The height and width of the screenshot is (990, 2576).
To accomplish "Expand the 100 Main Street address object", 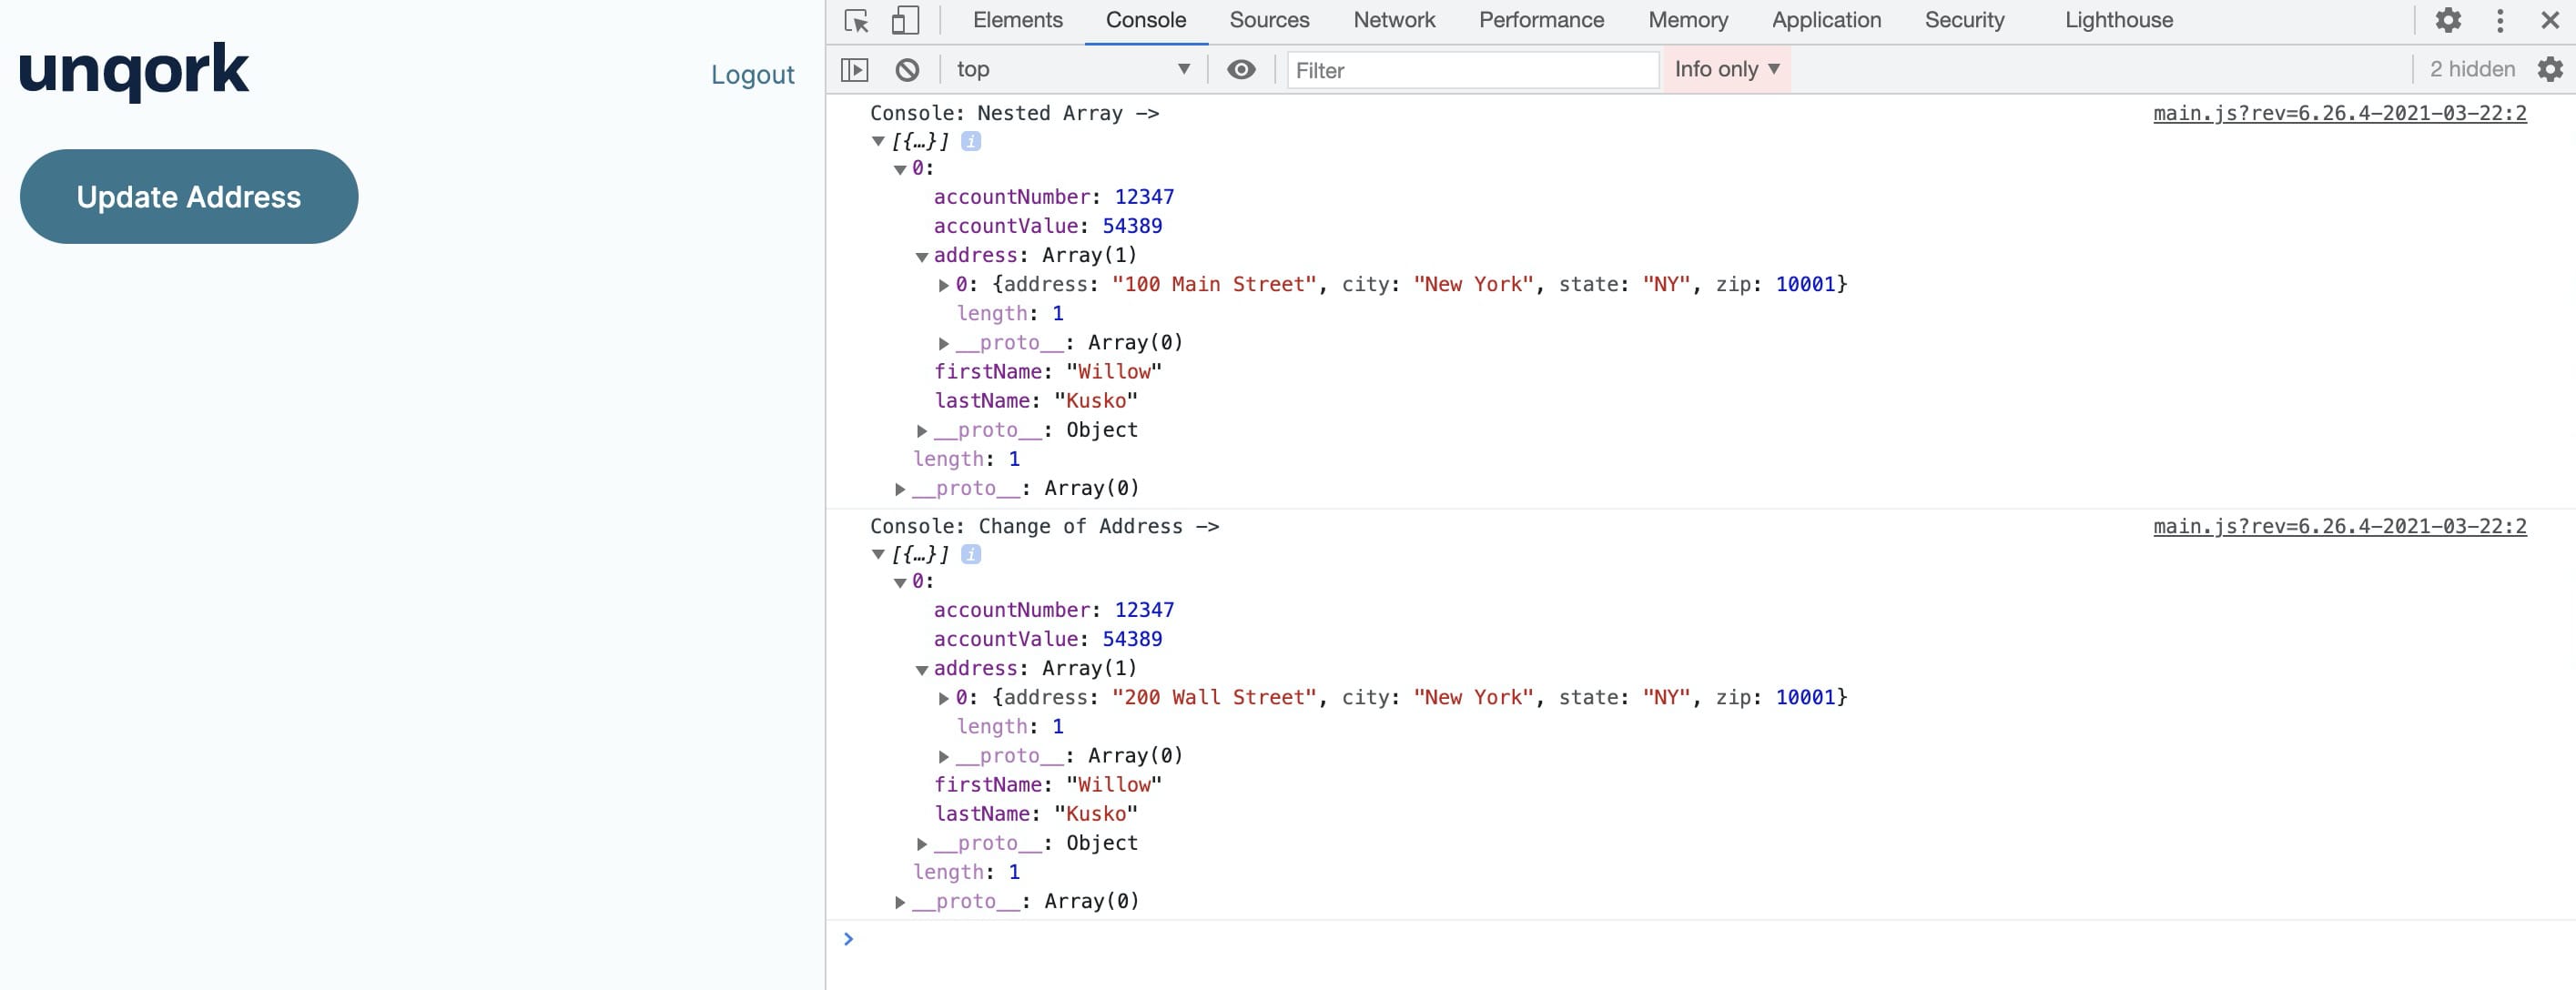I will [943, 285].
